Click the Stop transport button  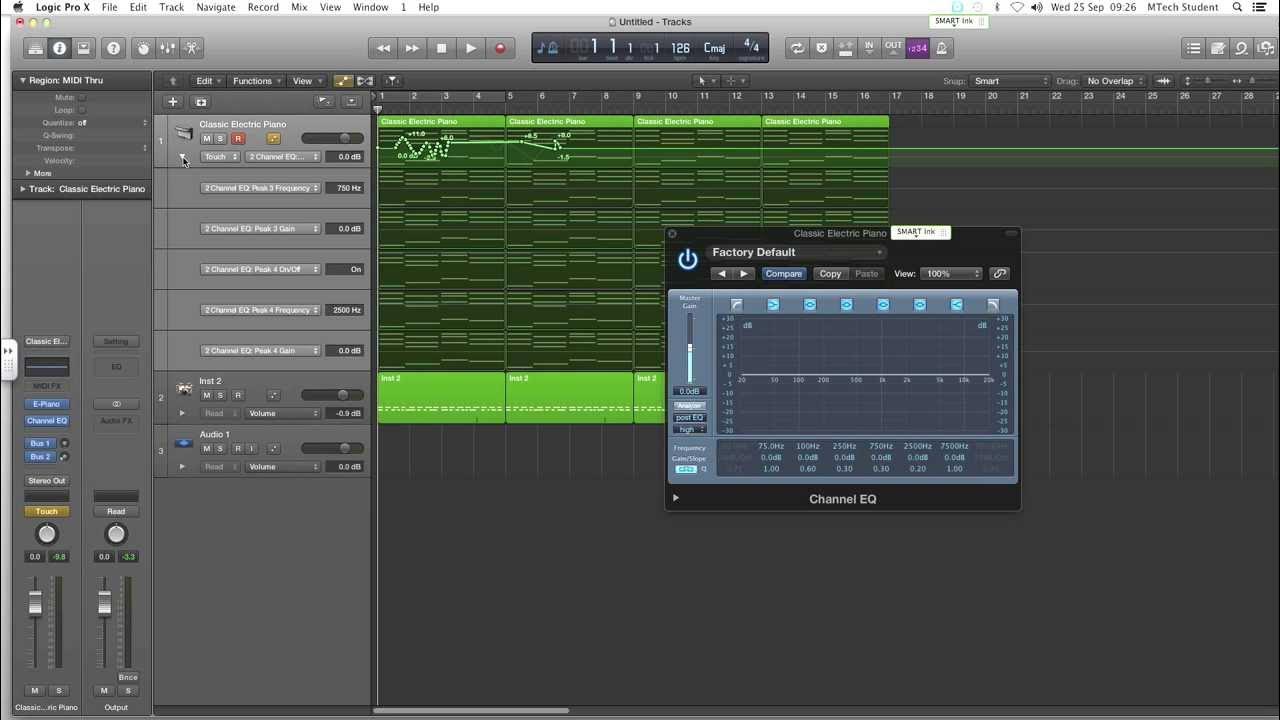pos(441,48)
